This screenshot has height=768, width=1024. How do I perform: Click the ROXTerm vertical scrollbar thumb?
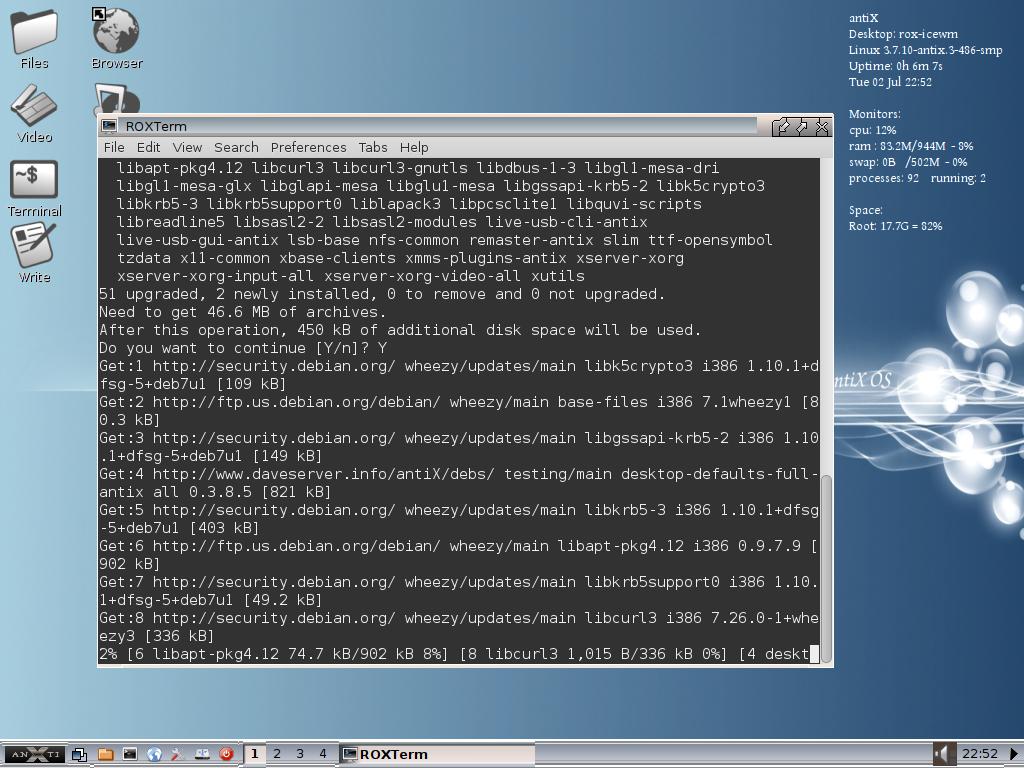825,568
